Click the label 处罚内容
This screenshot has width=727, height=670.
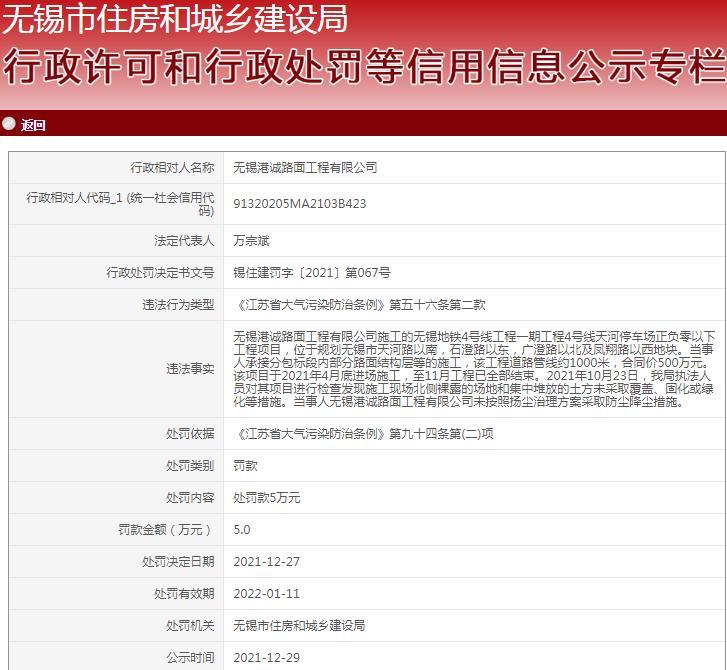click(191, 498)
